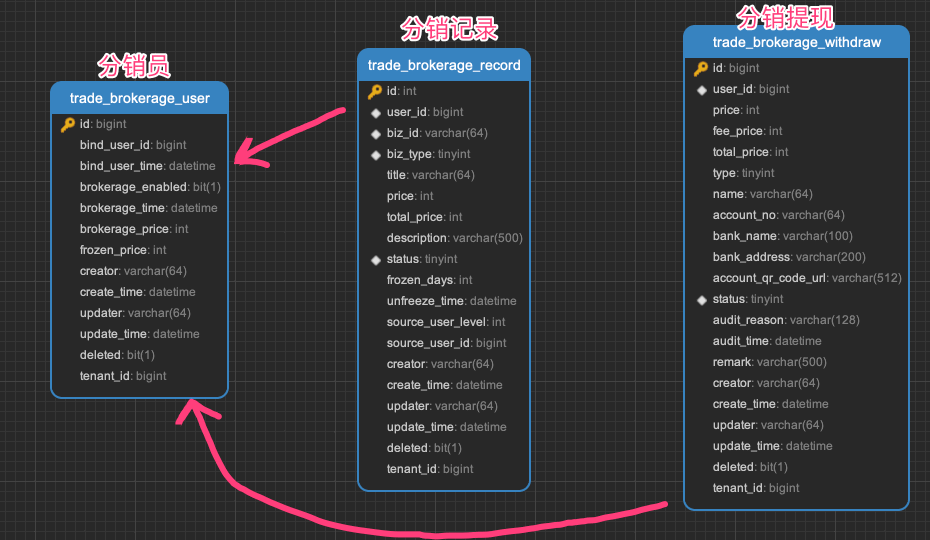Select the diamond icon beside biz_type
The height and width of the screenshot is (540, 930).
point(376,155)
